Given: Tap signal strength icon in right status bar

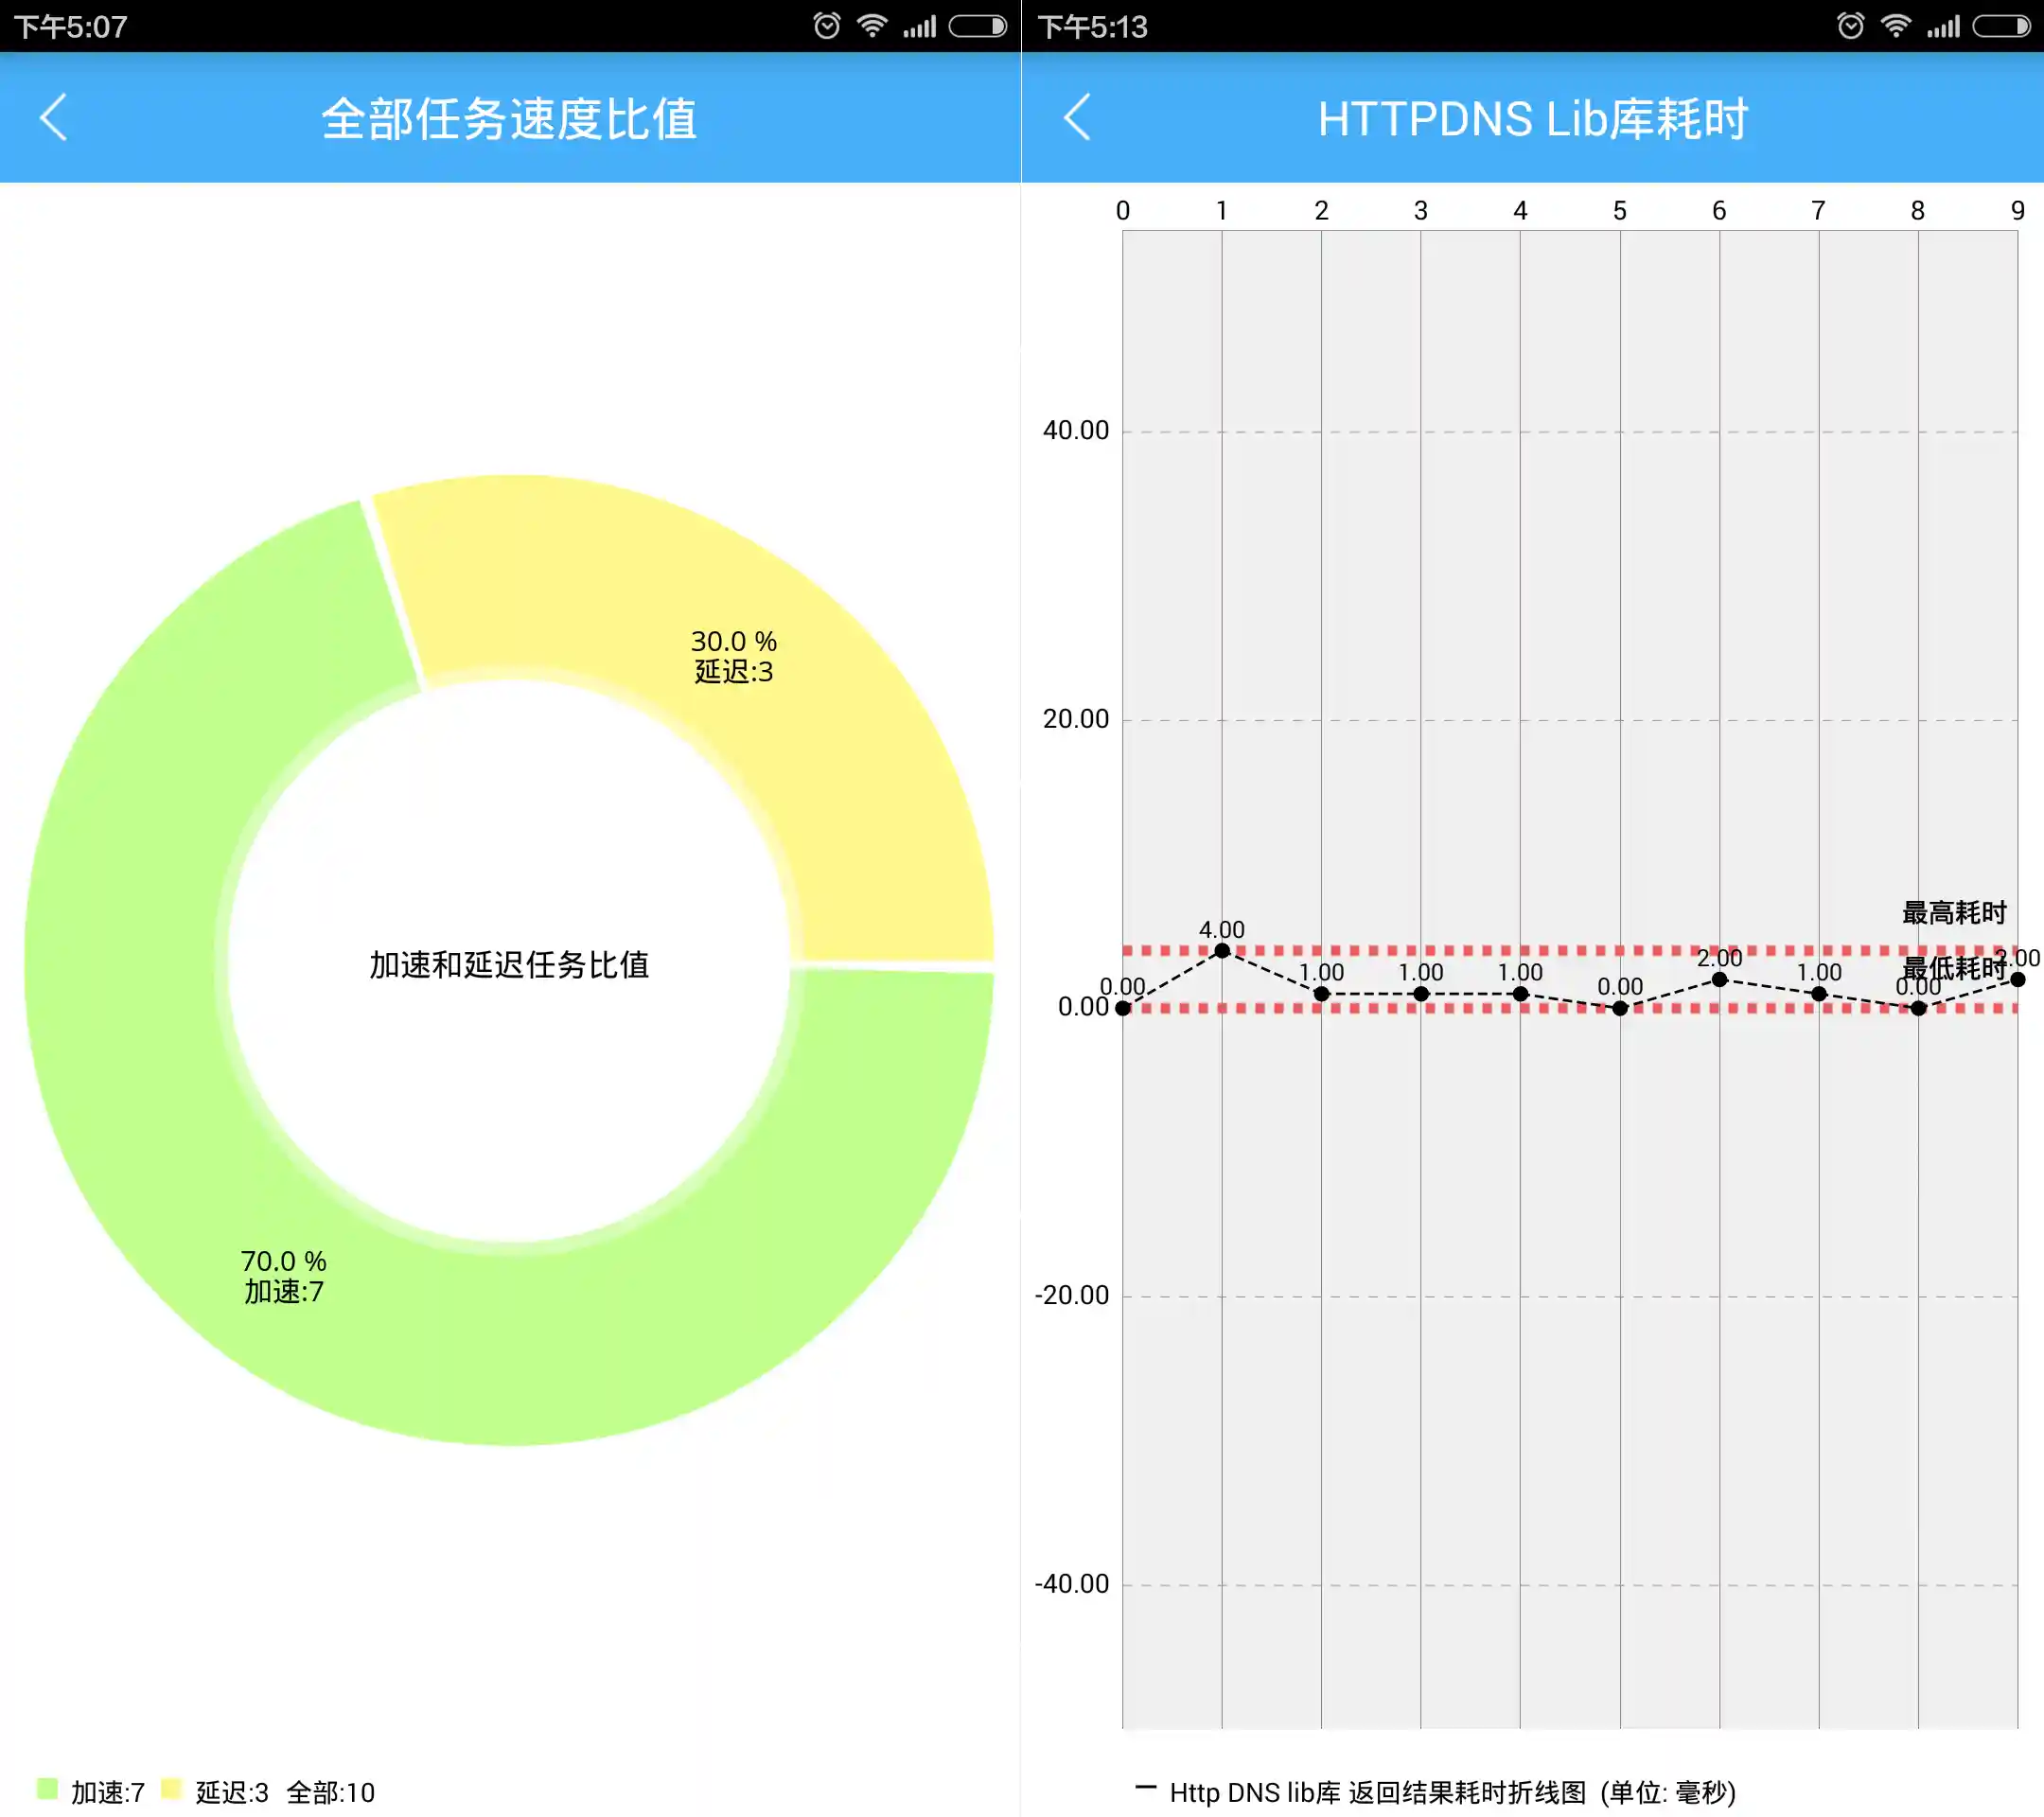Looking at the screenshot, I should 1943,26.
